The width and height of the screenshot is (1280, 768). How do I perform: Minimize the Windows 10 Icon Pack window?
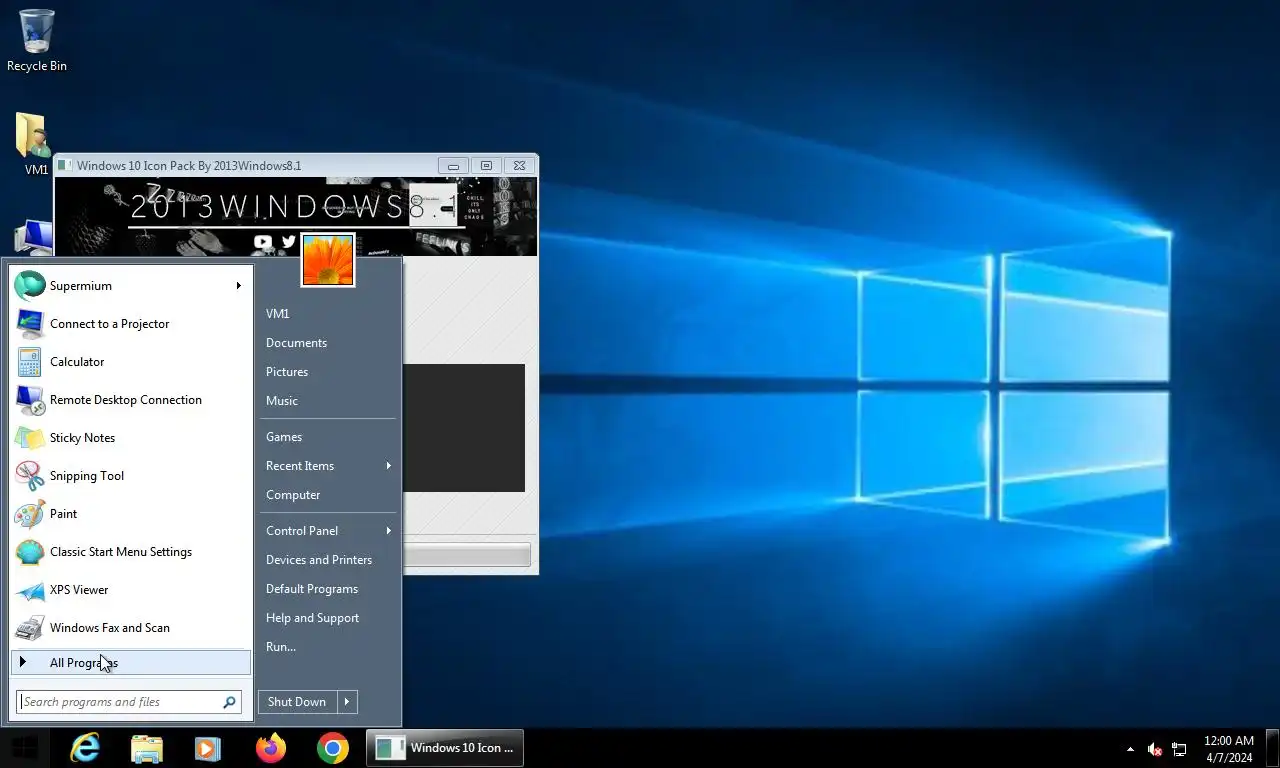453,166
